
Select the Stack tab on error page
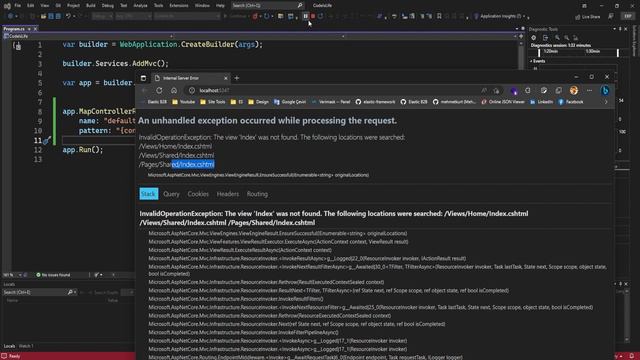149,194
